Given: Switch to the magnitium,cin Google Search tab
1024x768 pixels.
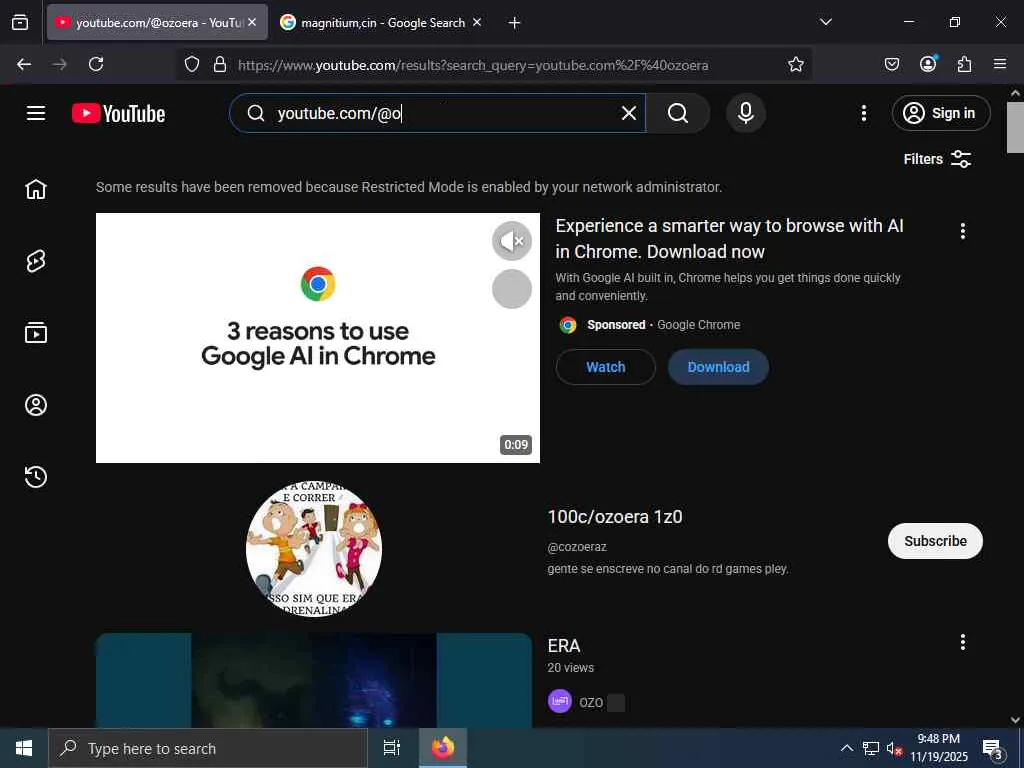Looking at the screenshot, I should coord(383,23).
